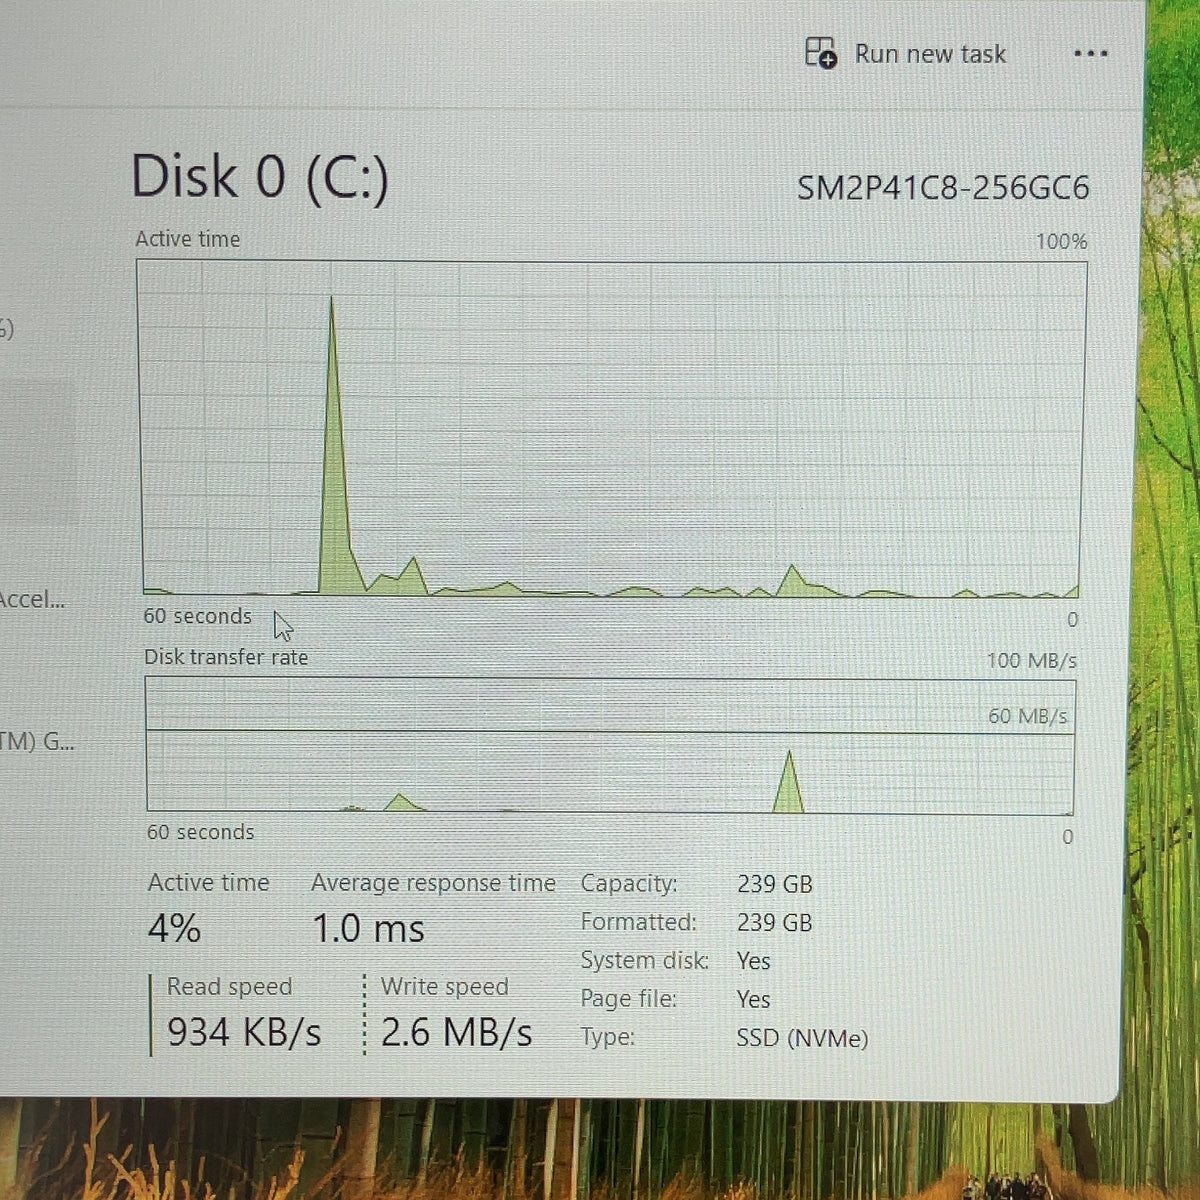Select the Run new task label

[x=930, y=54]
